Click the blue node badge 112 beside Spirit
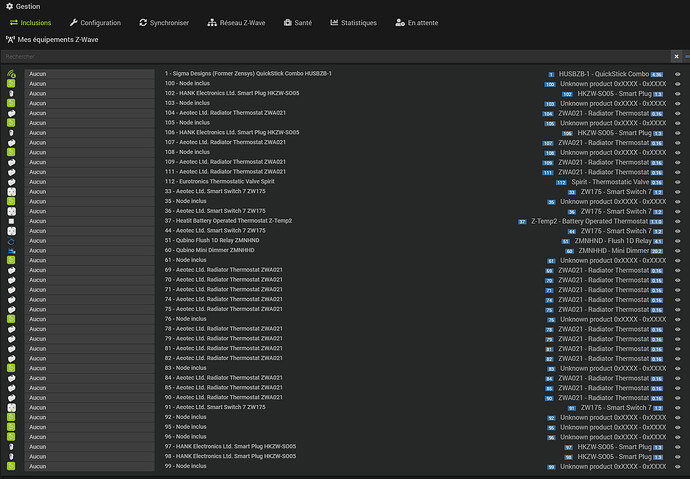The width and height of the screenshot is (690, 479). (x=561, y=182)
